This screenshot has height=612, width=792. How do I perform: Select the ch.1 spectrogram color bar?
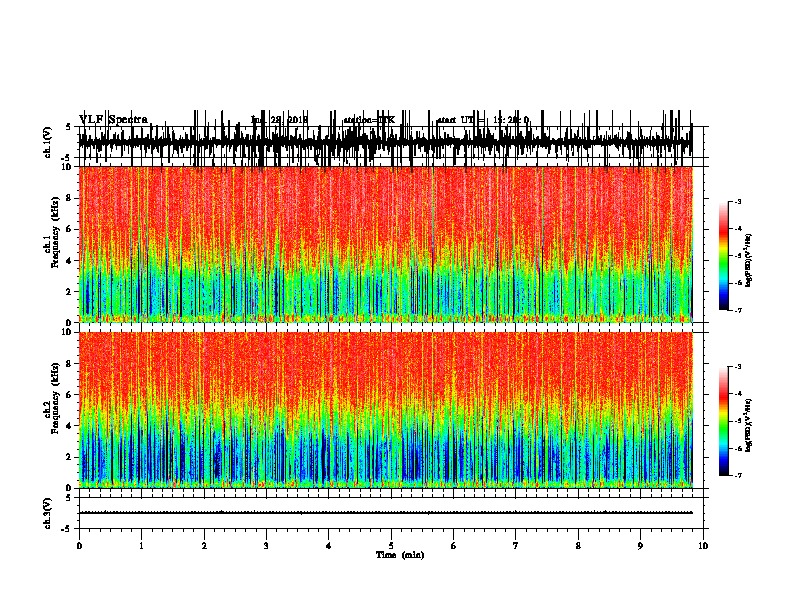pos(724,256)
